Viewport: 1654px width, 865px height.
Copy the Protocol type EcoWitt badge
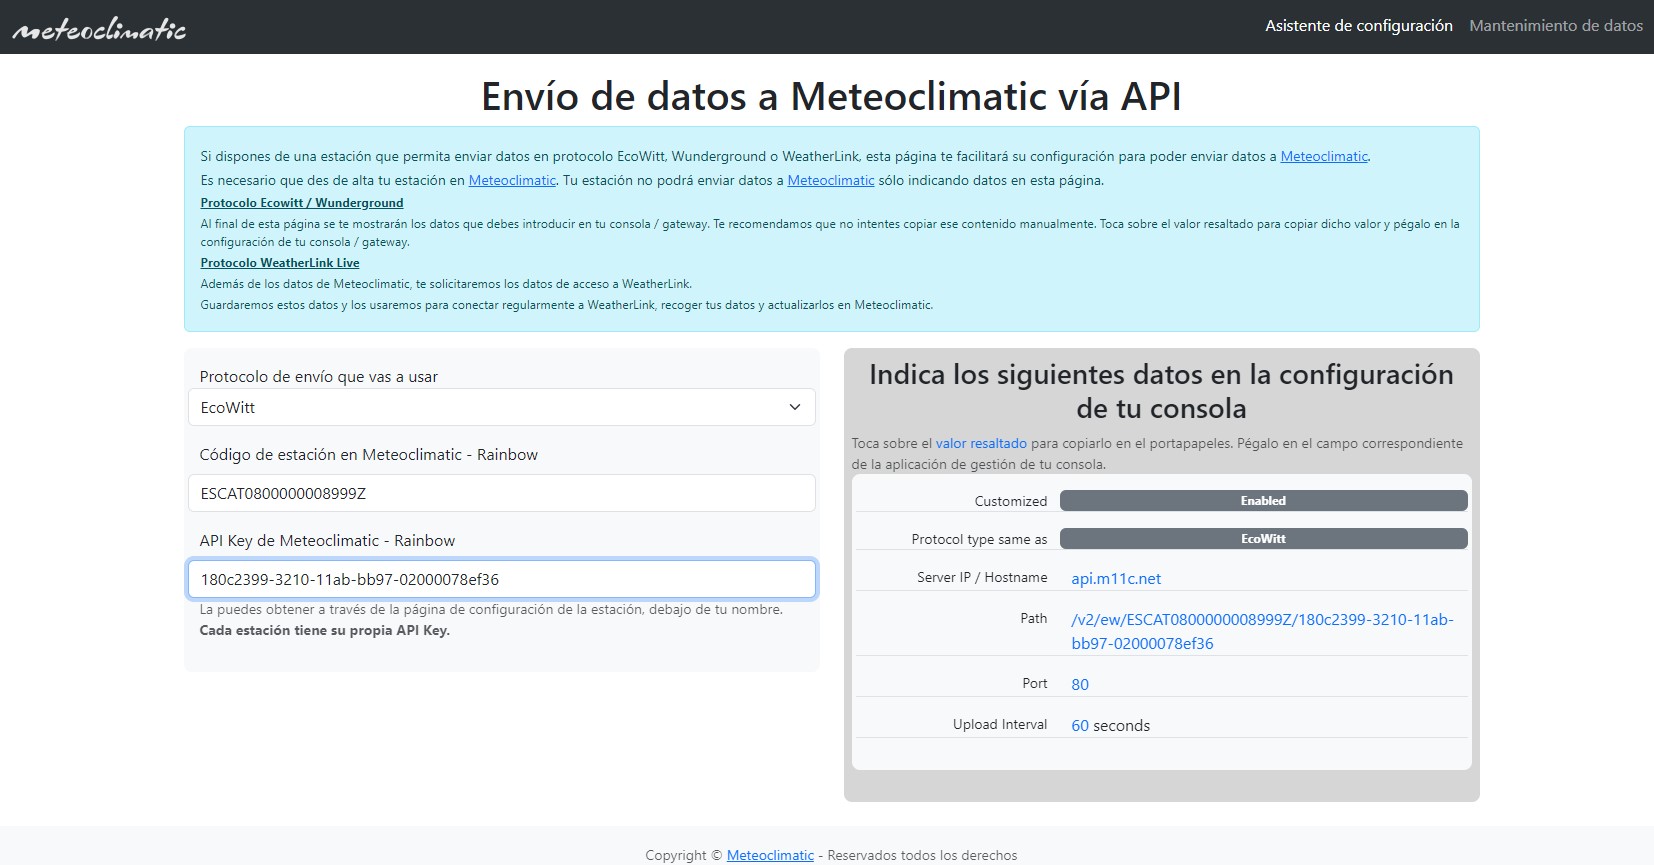(x=1263, y=539)
